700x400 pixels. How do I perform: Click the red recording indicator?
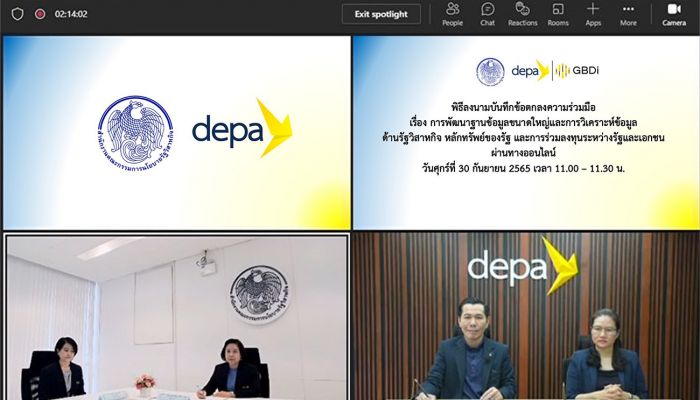click(40, 14)
